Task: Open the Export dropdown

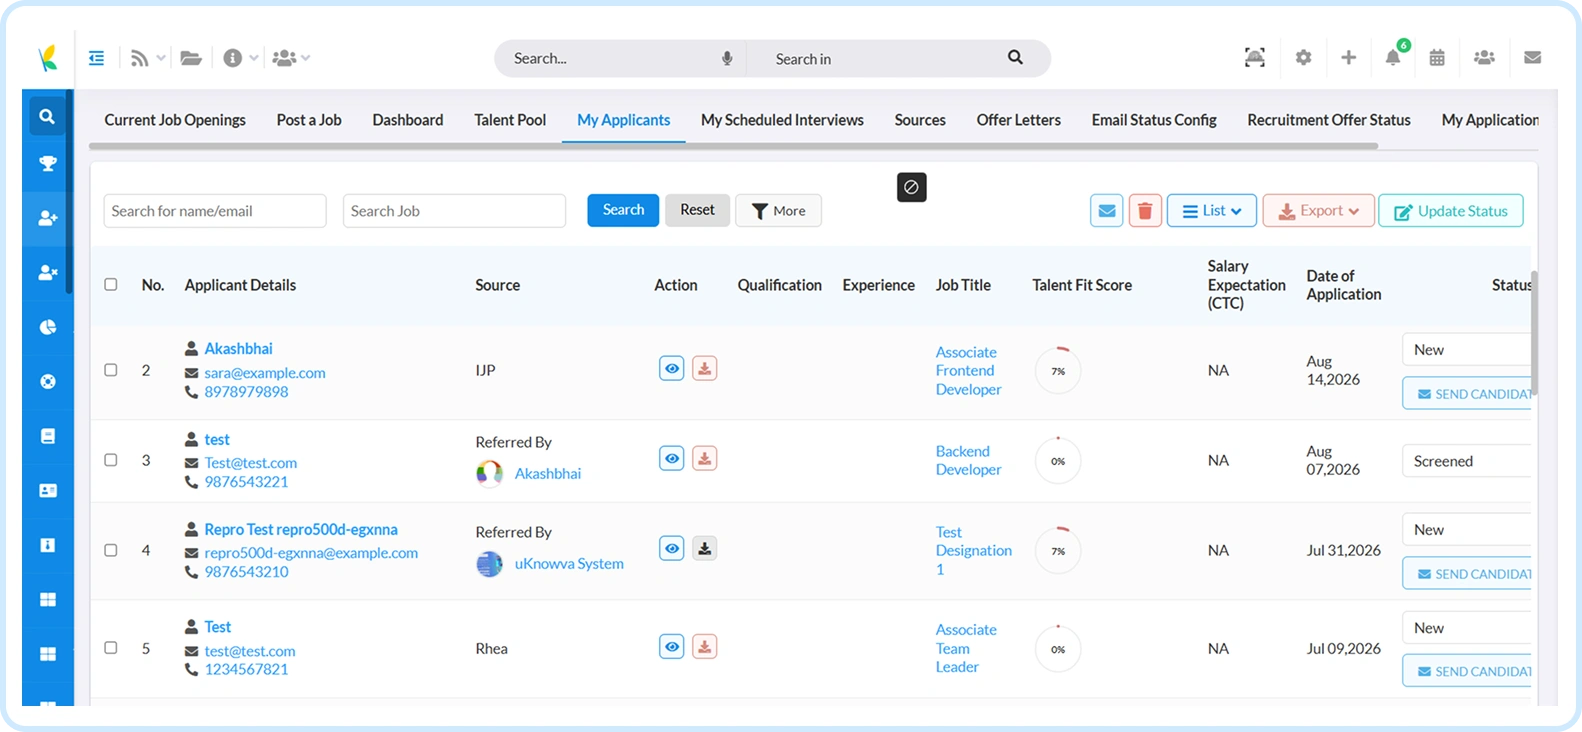Action: tap(1319, 211)
